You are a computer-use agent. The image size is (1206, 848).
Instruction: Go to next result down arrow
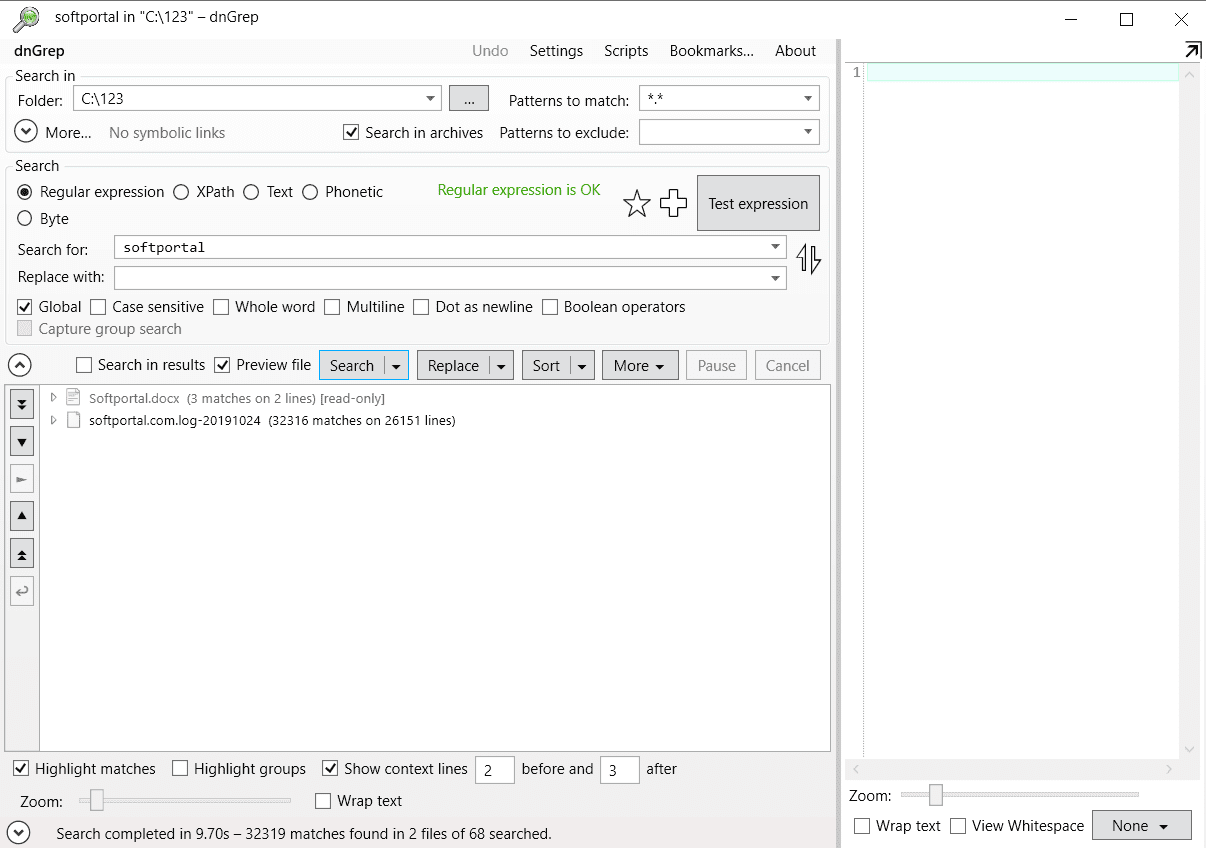tap(22, 441)
